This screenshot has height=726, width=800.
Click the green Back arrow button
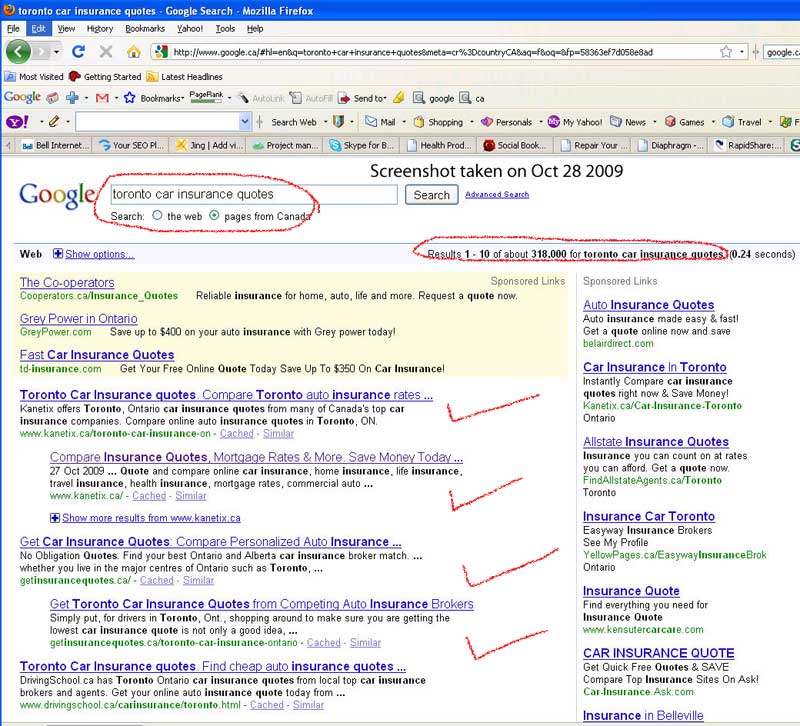[19, 52]
